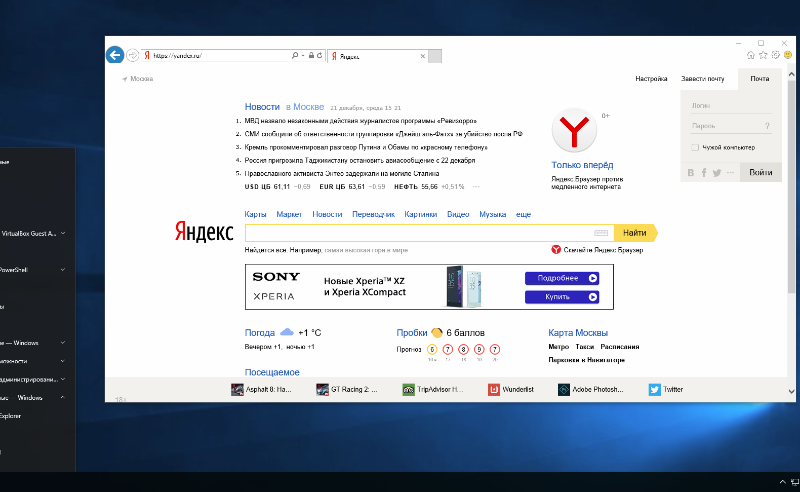The width and height of the screenshot is (800, 492).
Task: Click the yellow Найти search button
Action: point(635,233)
